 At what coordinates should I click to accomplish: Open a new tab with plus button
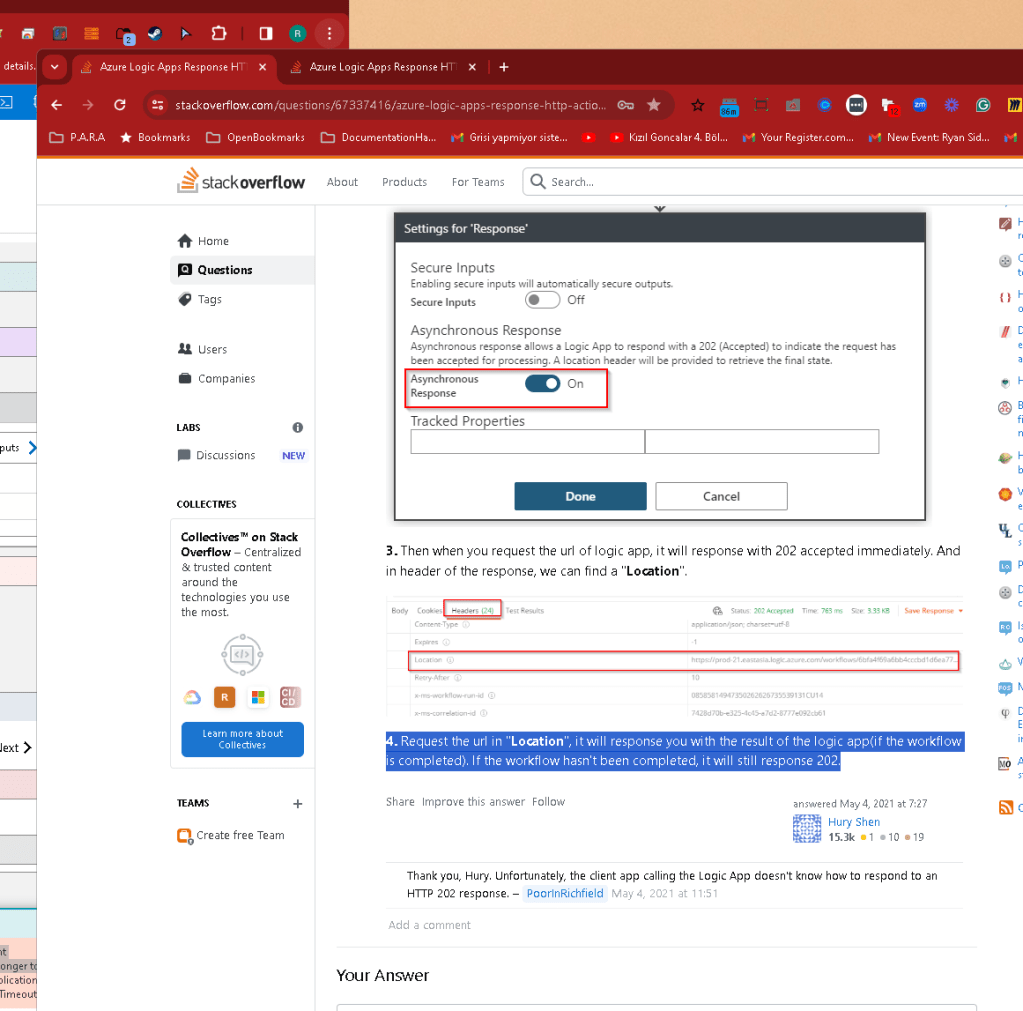[x=504, y=67]
